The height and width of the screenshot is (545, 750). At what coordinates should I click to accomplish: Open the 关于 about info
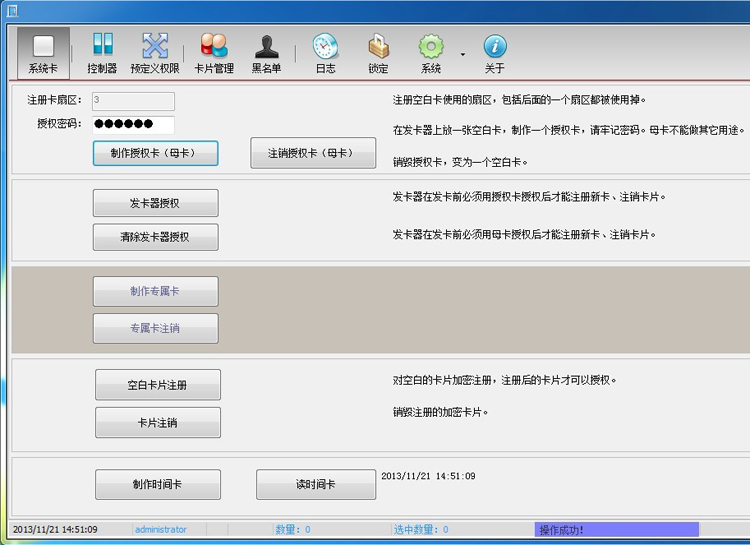pyautogui.click(x=495, y=53)
